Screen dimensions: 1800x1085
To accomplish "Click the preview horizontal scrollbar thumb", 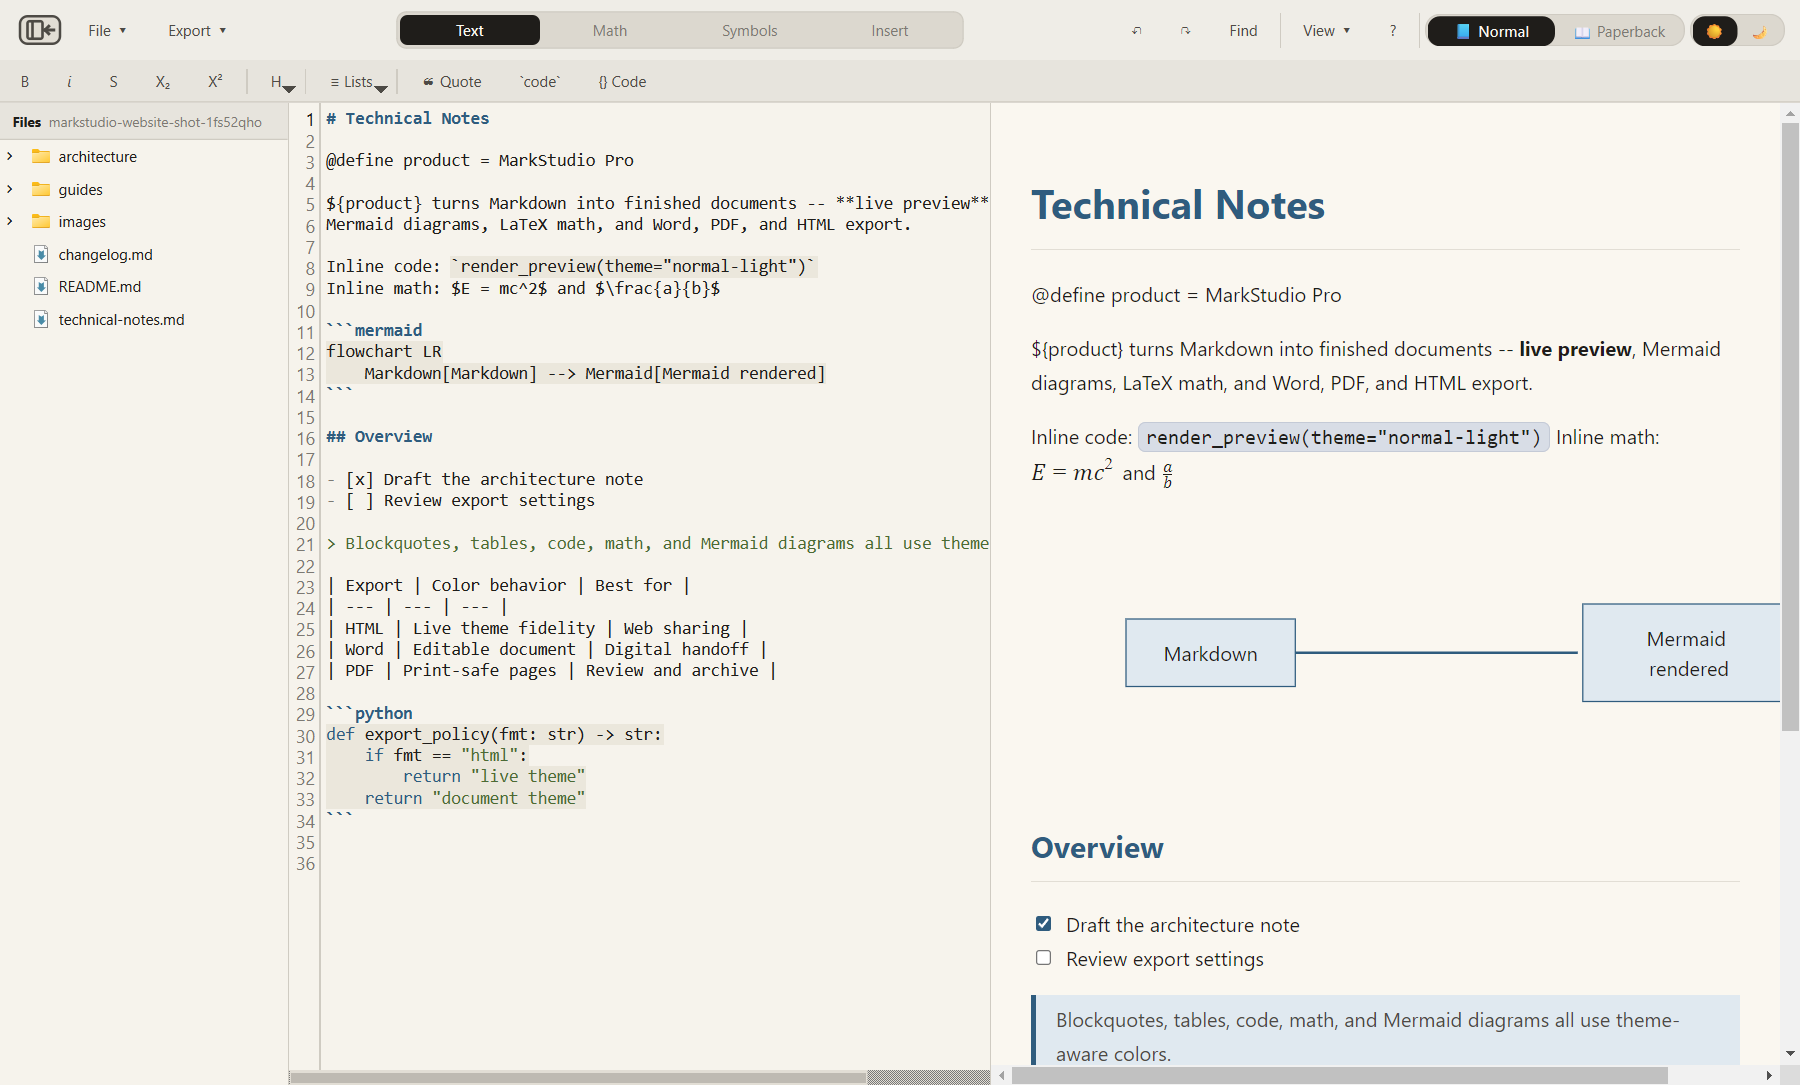I will coord(1340,1075).
